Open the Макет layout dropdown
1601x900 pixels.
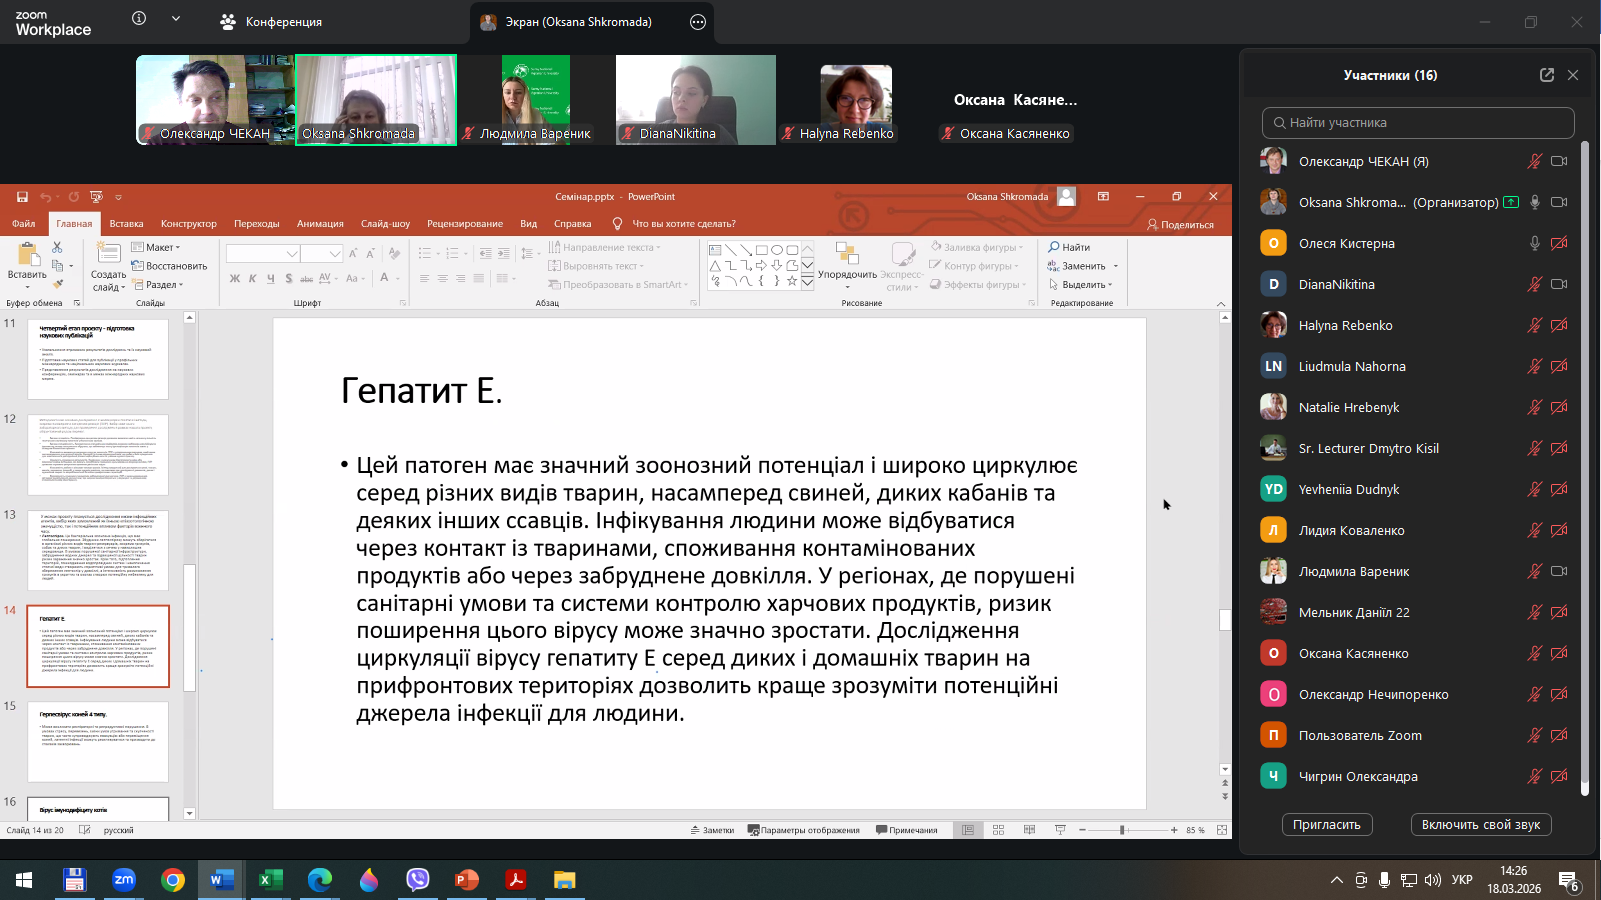162,247
